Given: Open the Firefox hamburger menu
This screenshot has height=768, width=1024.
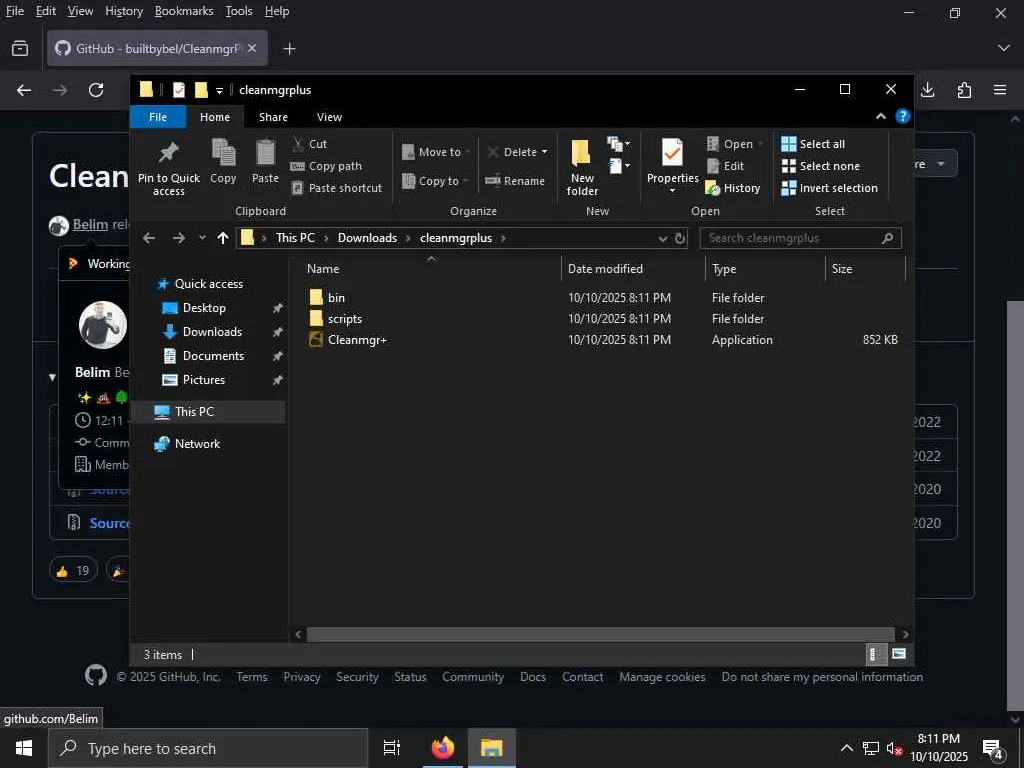Looking at the screenshot, I should click(1000, 90).
